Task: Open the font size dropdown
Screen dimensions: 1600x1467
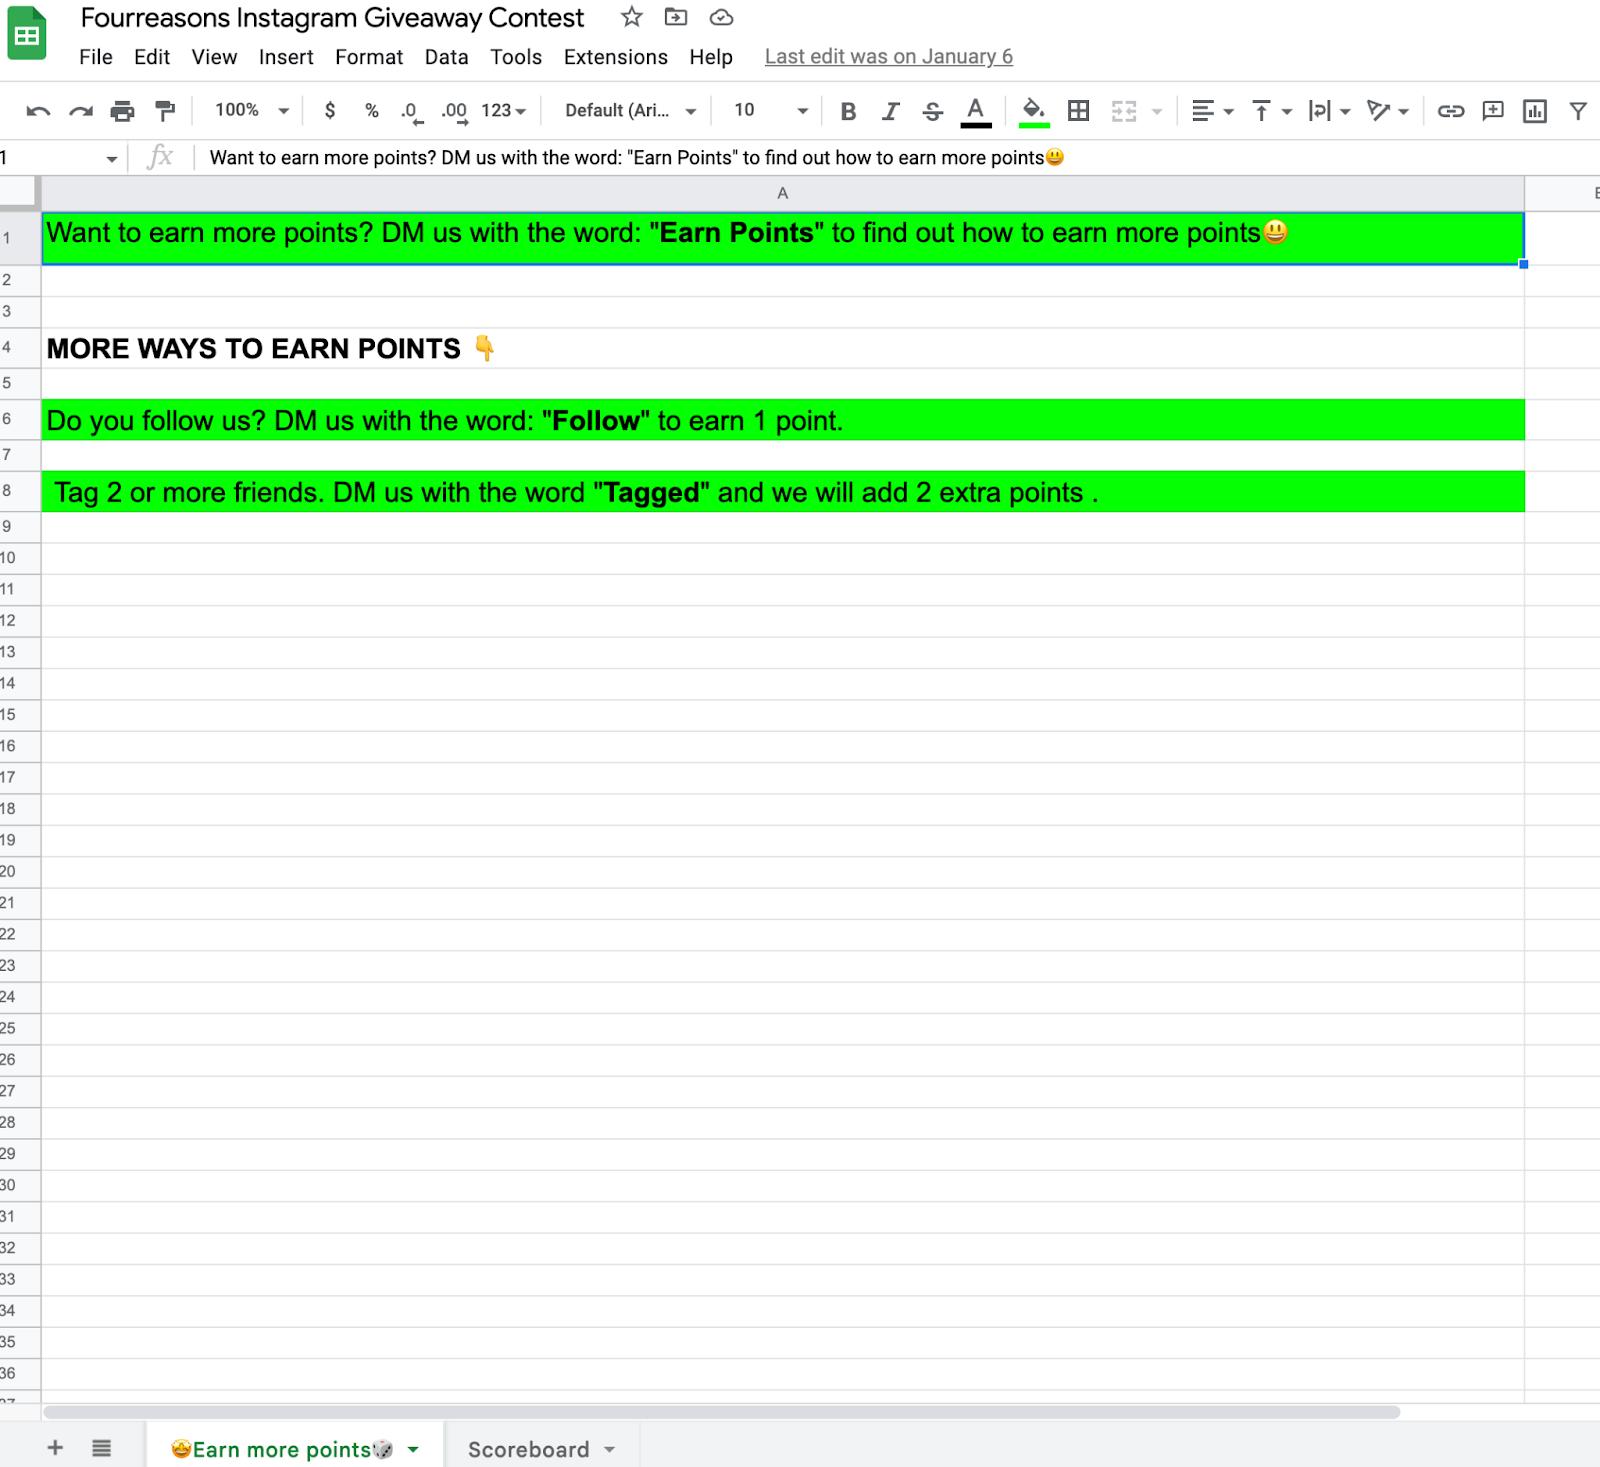Action: click(770, 110)
